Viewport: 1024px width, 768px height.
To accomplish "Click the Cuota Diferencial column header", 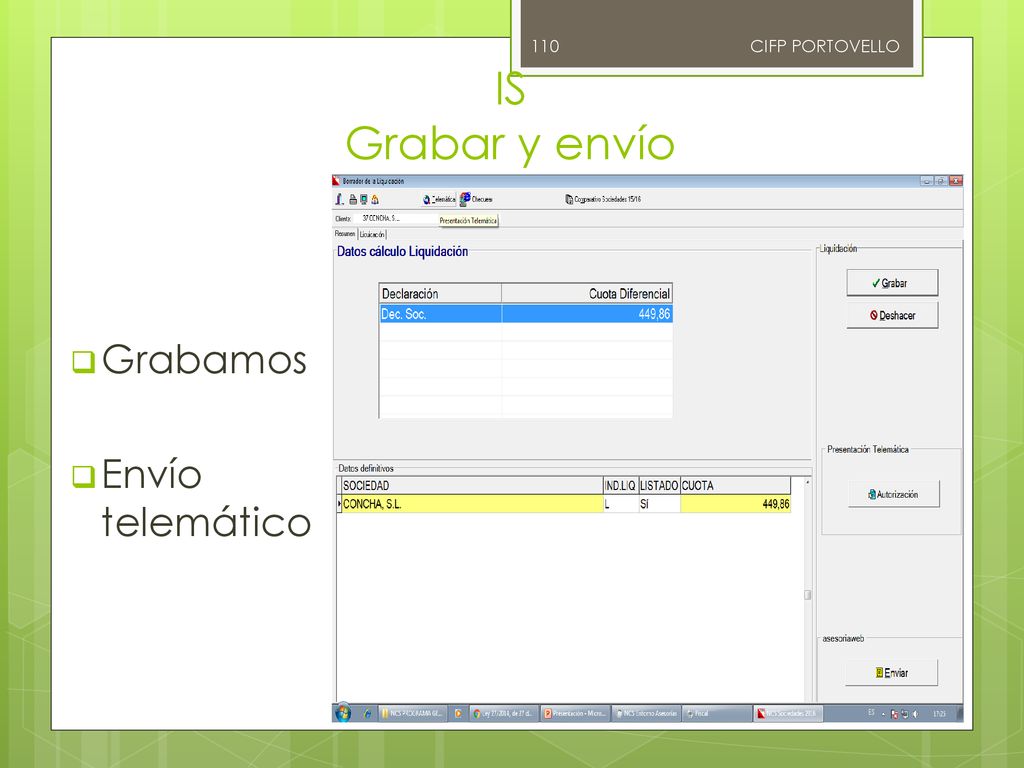I will point(587,294).
